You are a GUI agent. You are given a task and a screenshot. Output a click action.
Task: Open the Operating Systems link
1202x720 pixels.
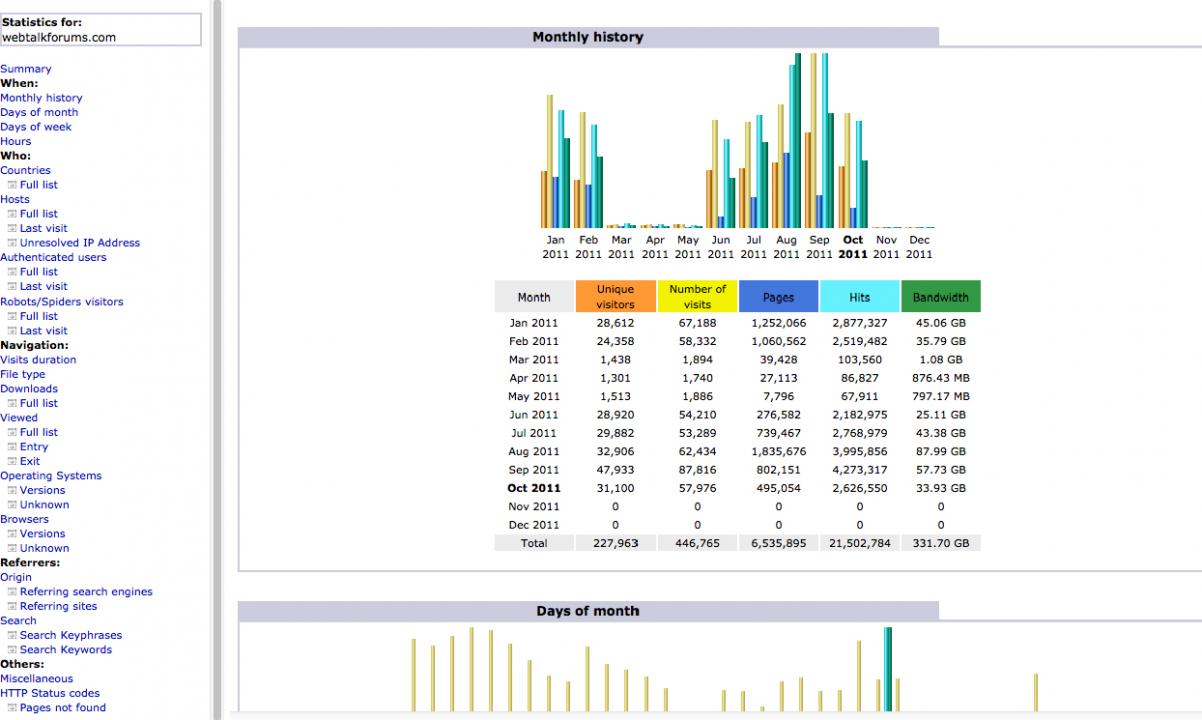pos(51,476)
